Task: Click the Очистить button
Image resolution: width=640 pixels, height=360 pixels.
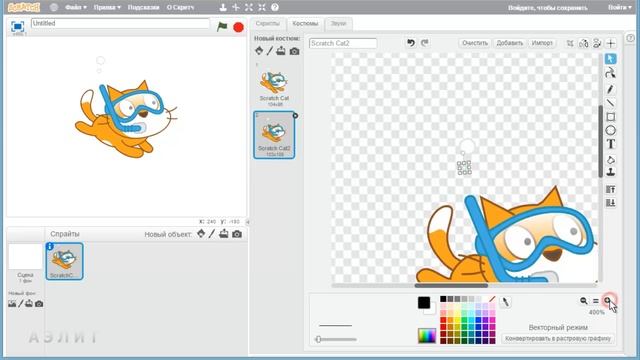Action: pos(475,43)
